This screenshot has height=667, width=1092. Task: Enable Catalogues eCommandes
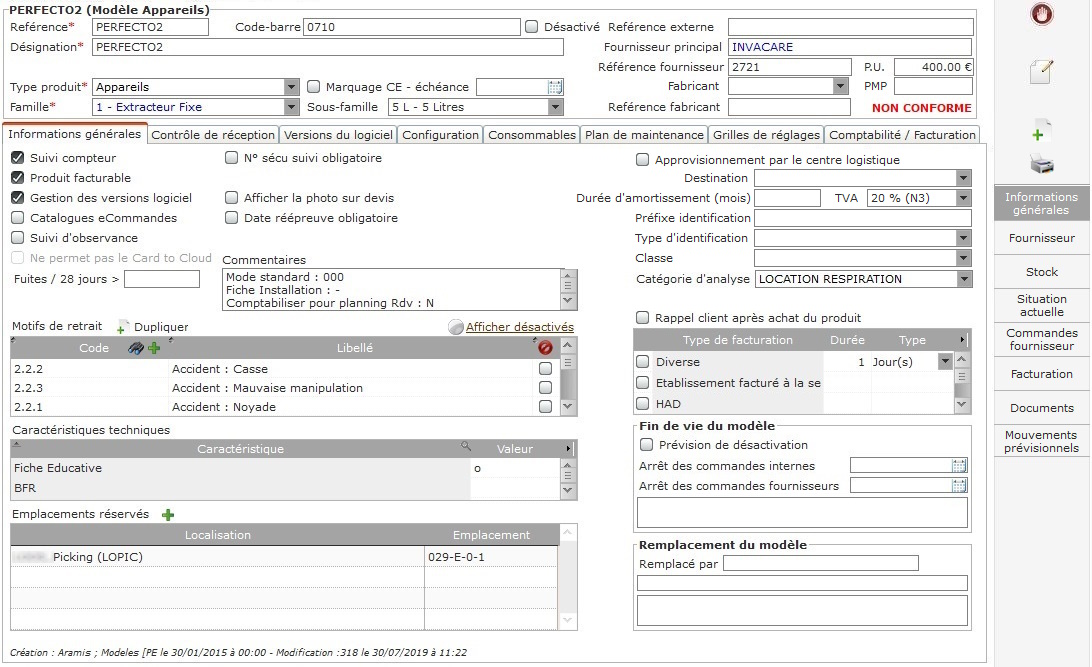pos(17,218)
